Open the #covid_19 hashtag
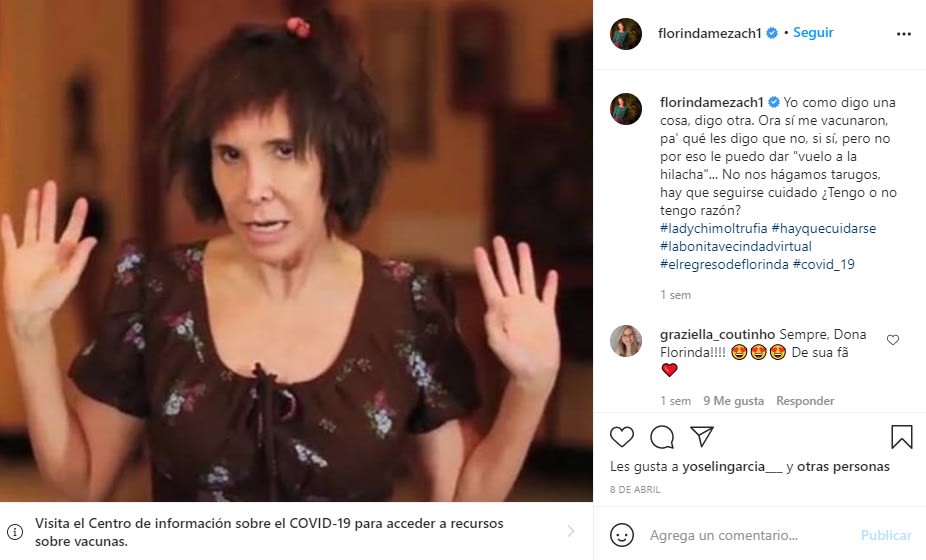 pyautogui.click(x=823, y=264)
